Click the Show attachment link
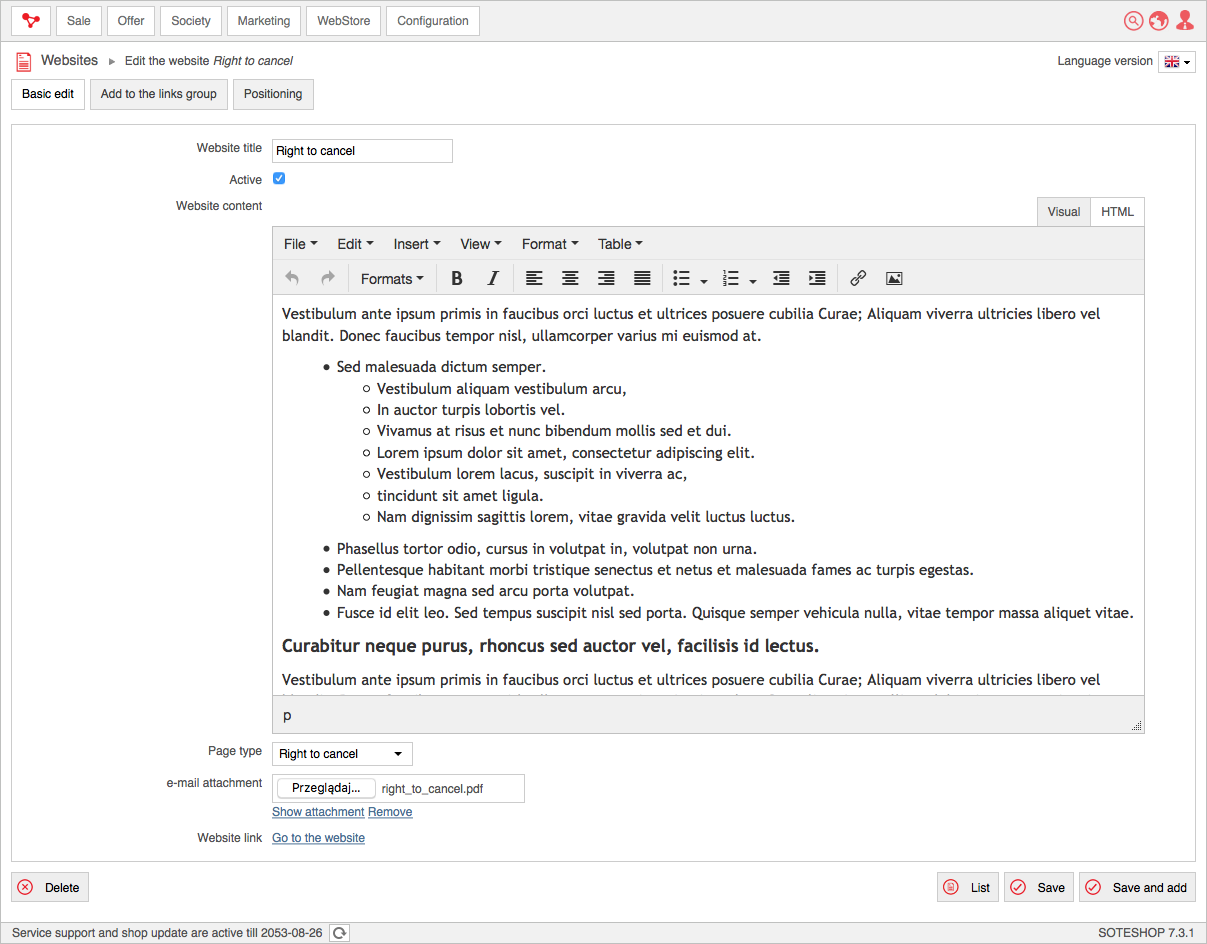Image resolution: width=1207 pixels, height=944 pixels. 318,812
